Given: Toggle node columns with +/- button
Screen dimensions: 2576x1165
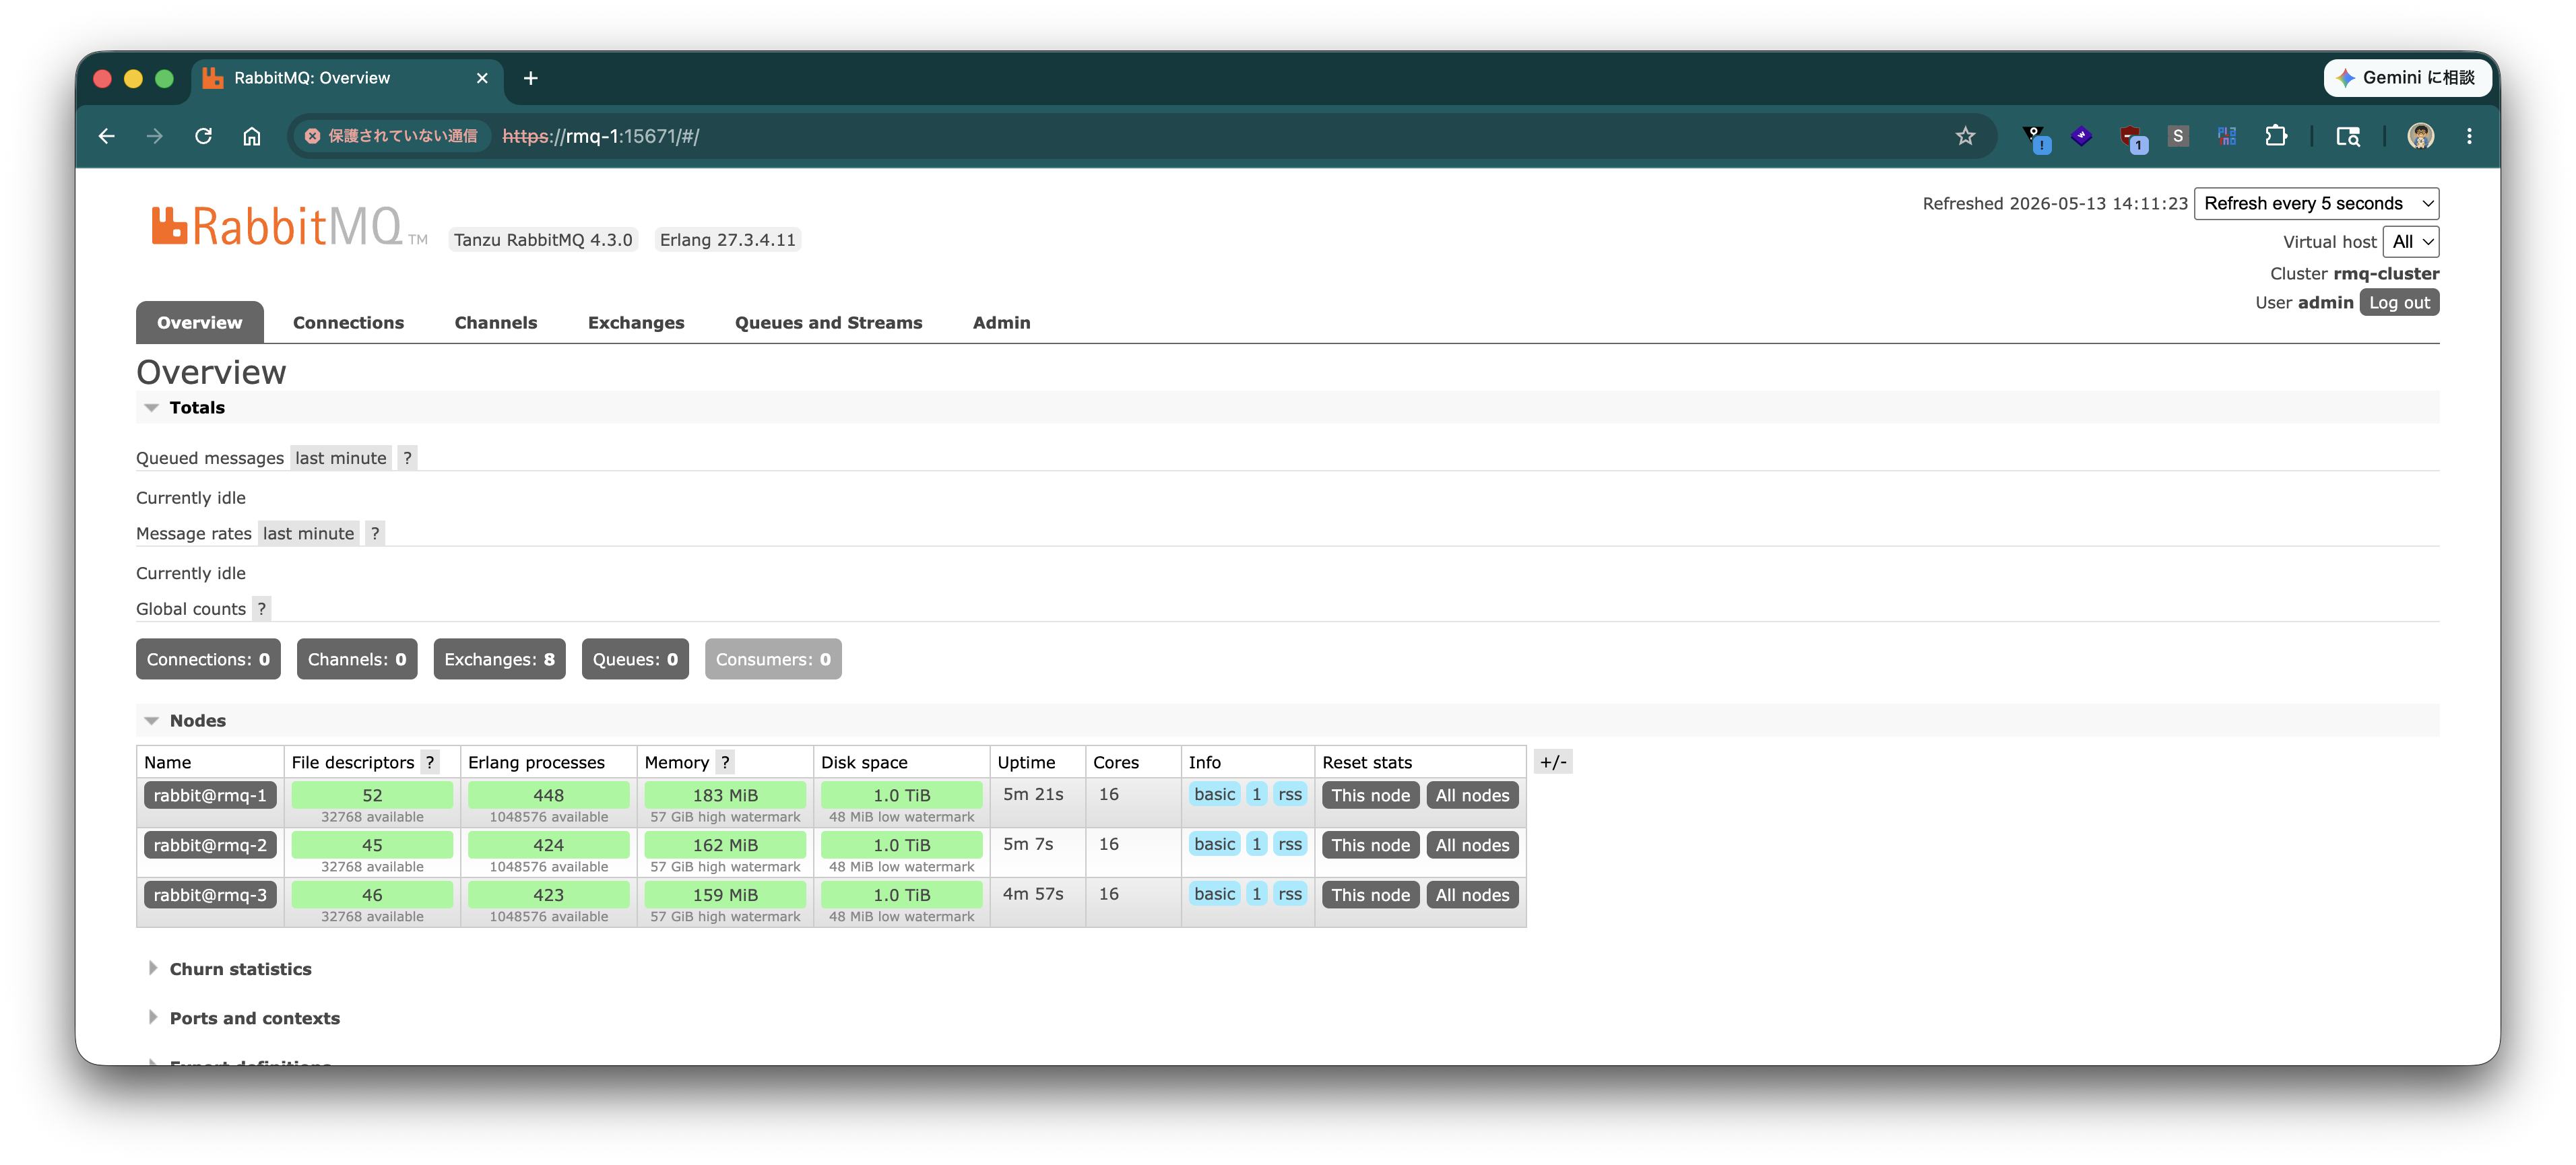Looking at the screenshot, I should [x=1553, y=762].
